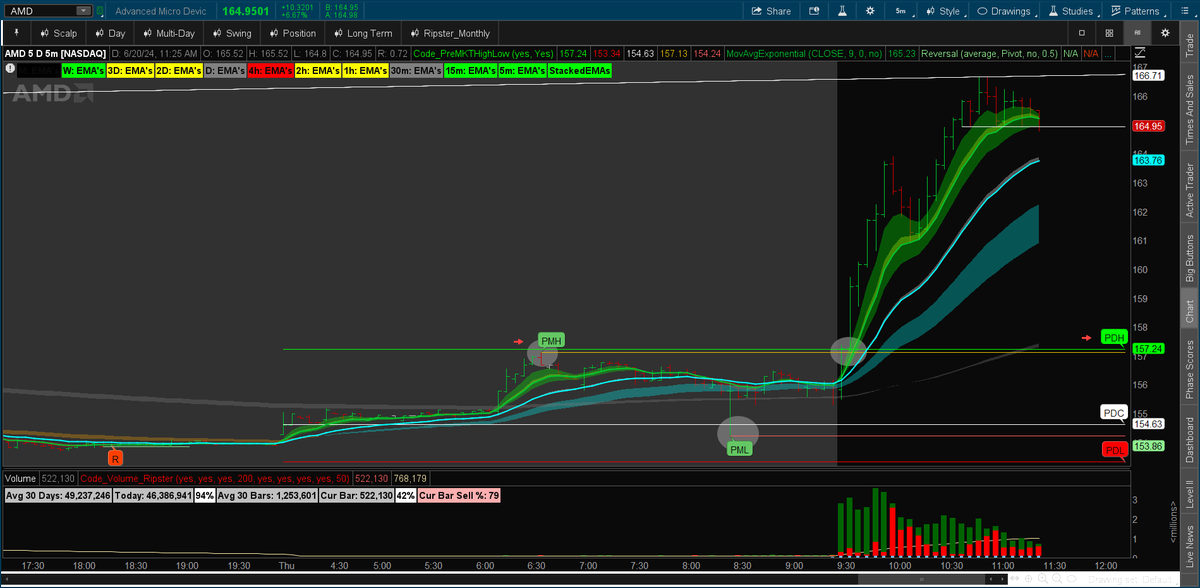Click the orange R reversal marker
The width and height of the screenshot is (1200, 588).
[x=116, y=458]
